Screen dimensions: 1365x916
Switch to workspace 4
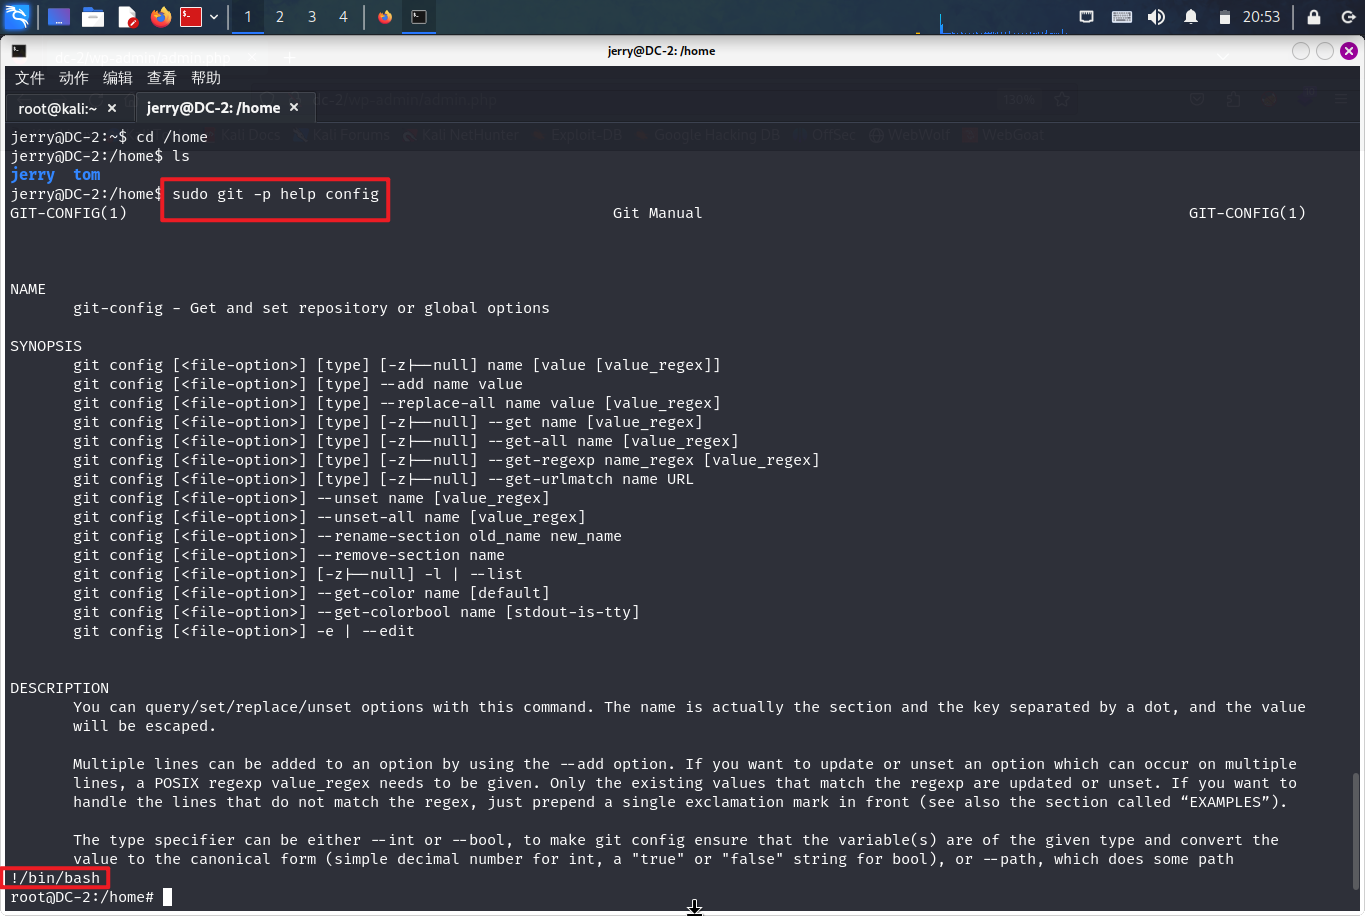tap(344, 17)
